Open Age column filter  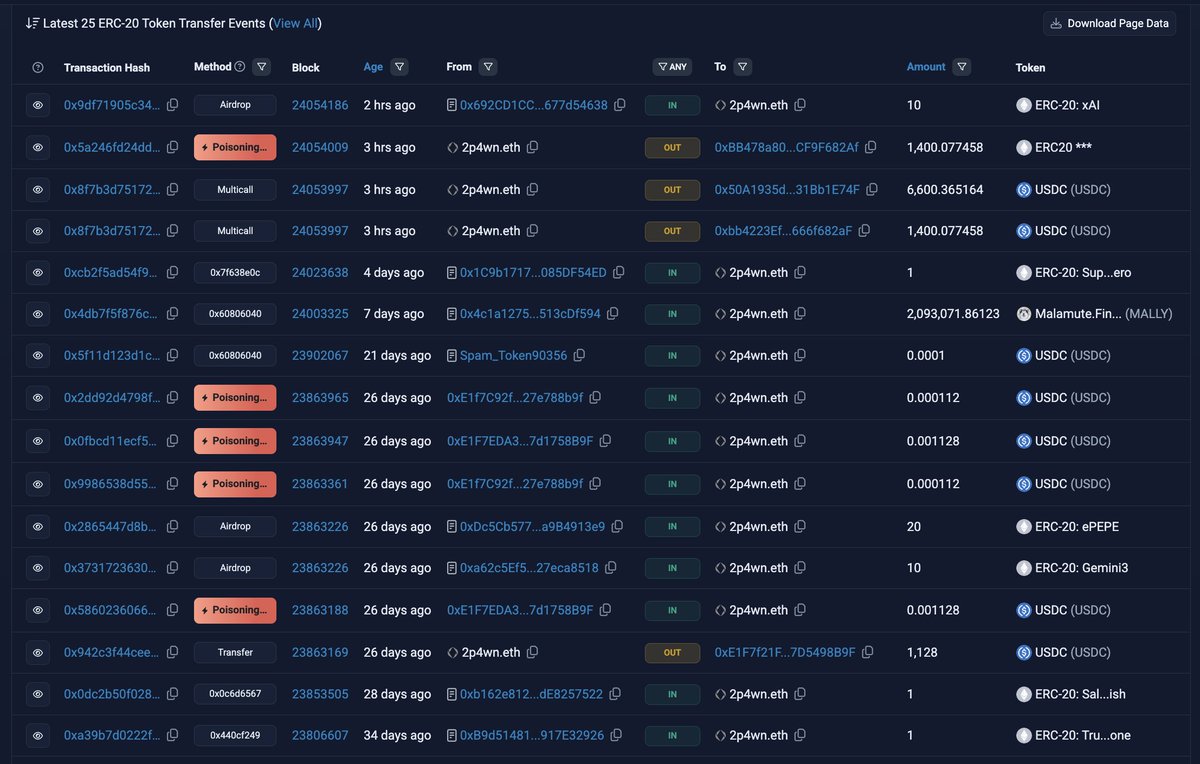(399, 67)
